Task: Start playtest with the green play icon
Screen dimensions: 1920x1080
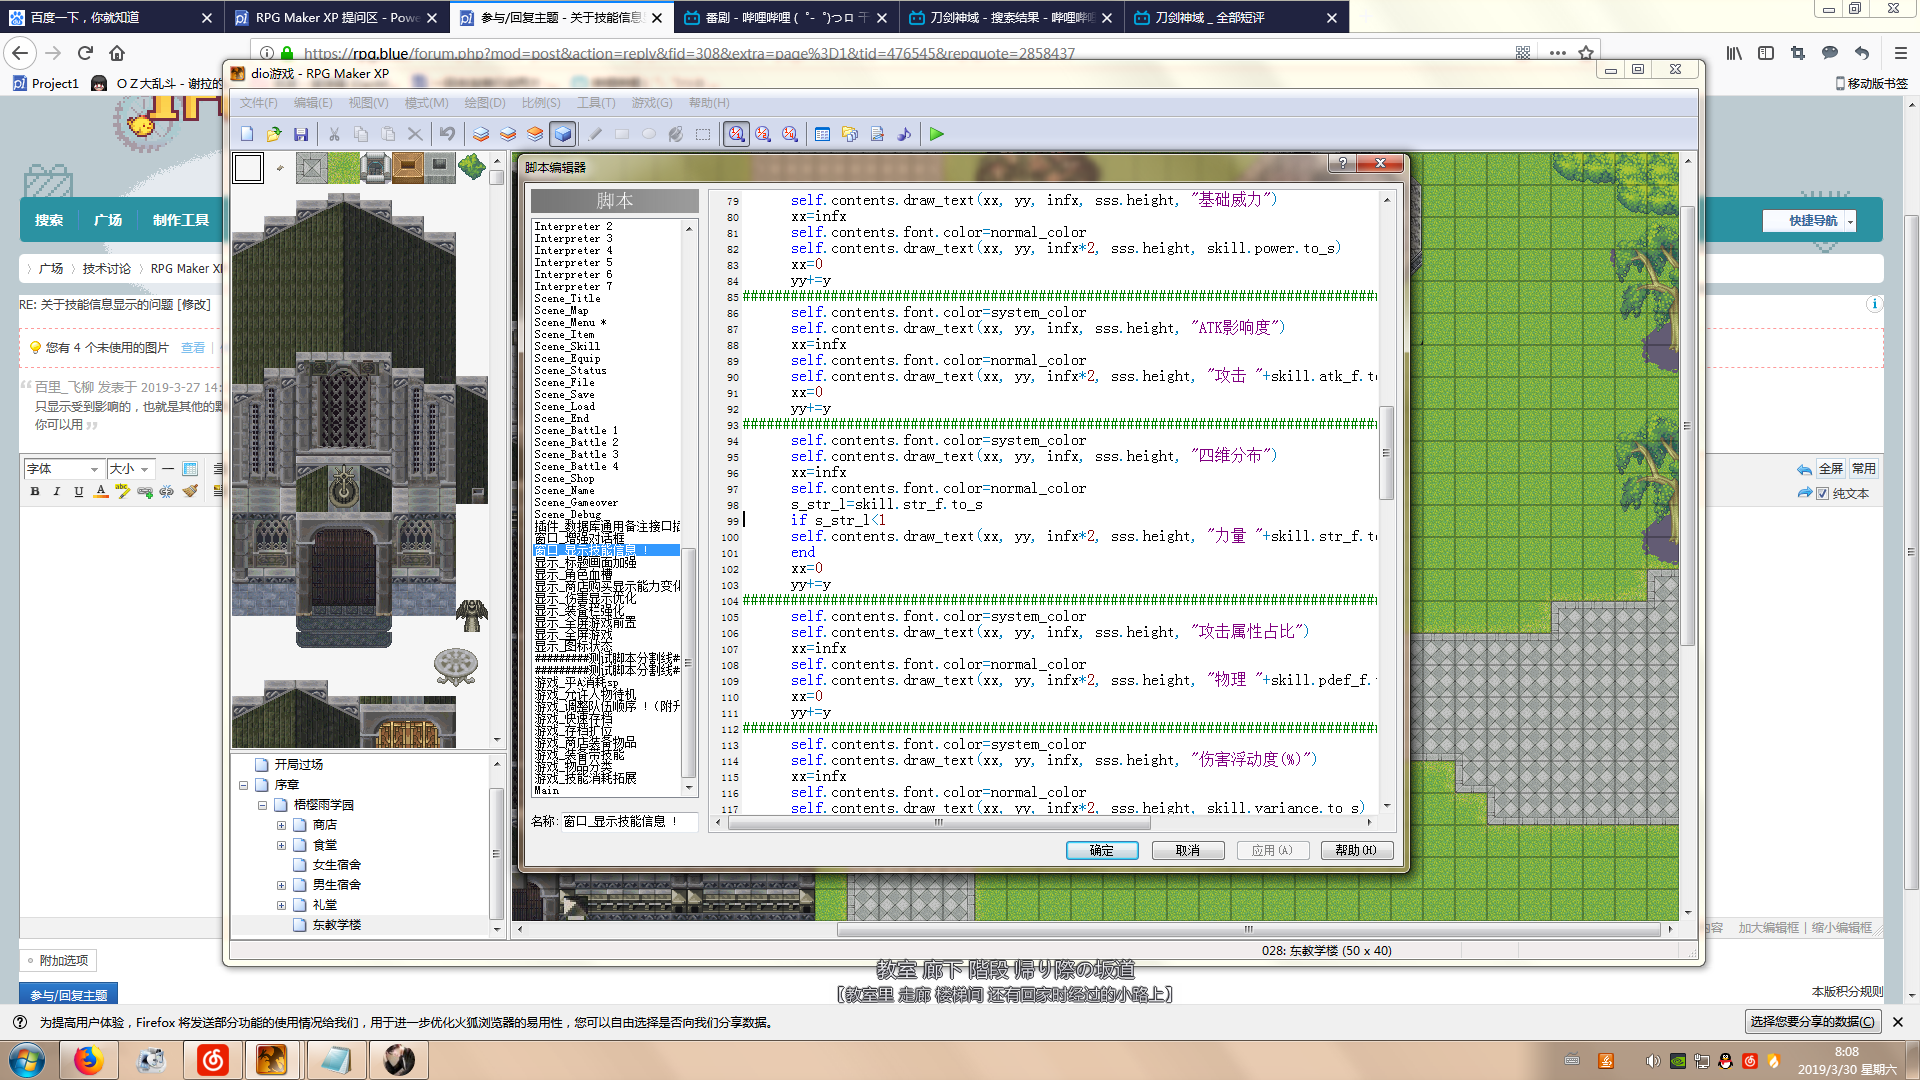Action: tap(936, 134)
